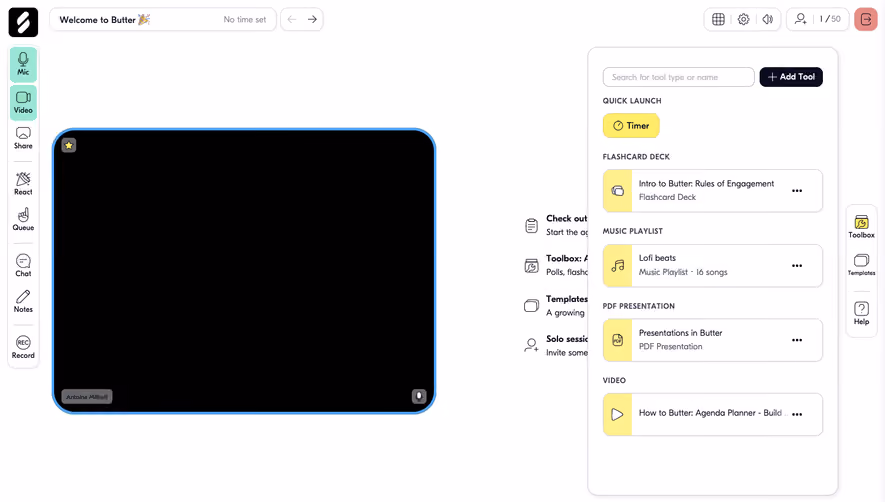Open the Lofi beats playlist
The width and height of the screenshot is (885, 502).
click(712, 265)
